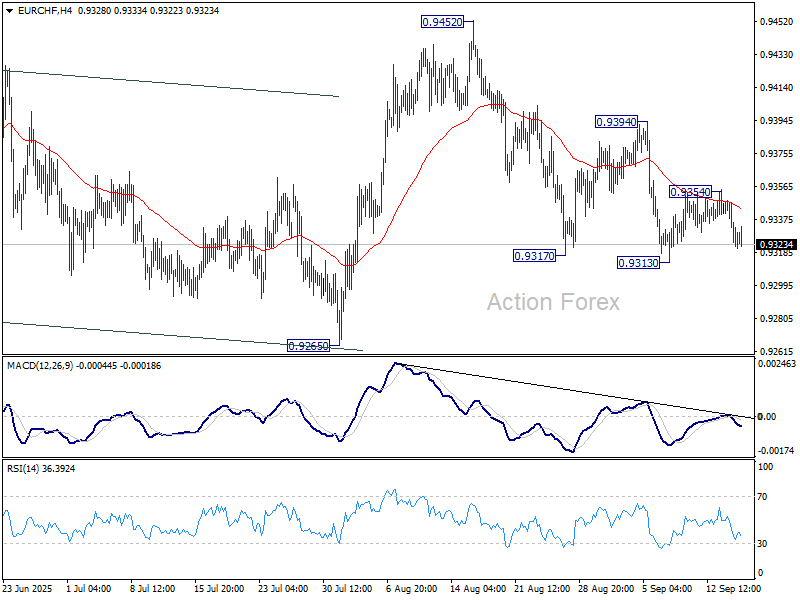Select the 0.93130 low price label
Screen dimensions: 800x600
coord(637,262)
